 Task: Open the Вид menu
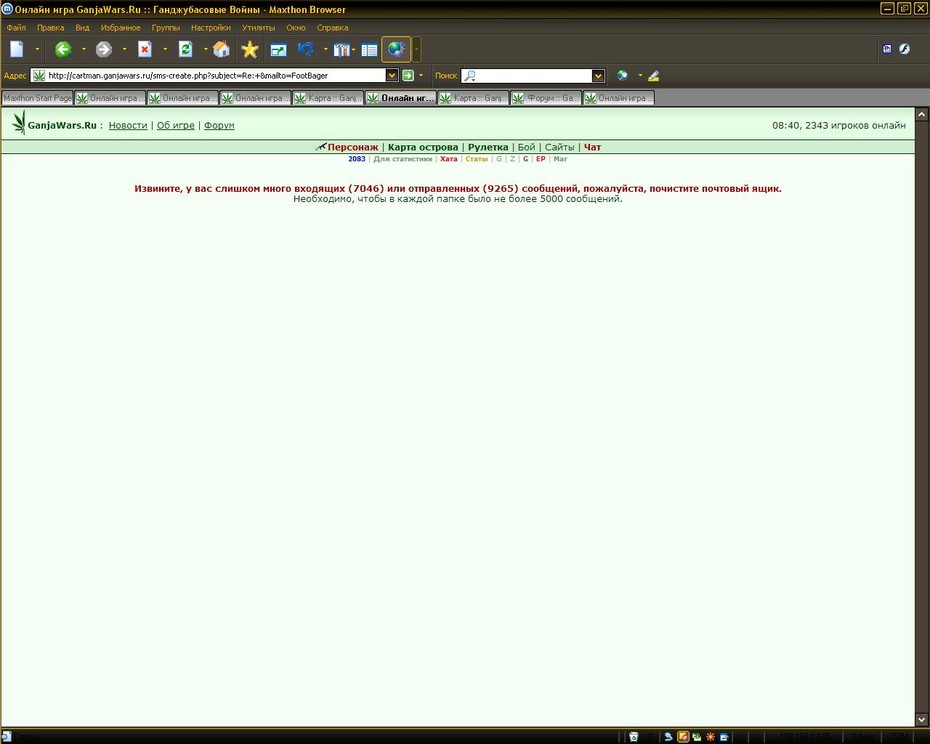82,27
